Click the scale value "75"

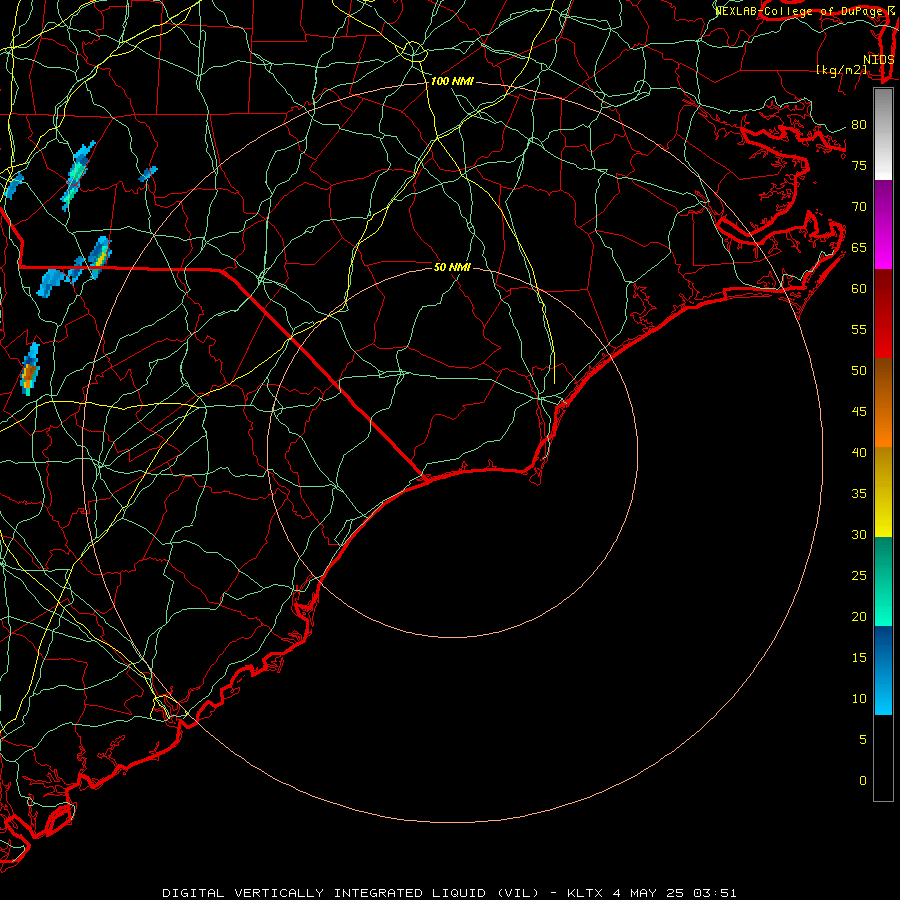point(859,165)
